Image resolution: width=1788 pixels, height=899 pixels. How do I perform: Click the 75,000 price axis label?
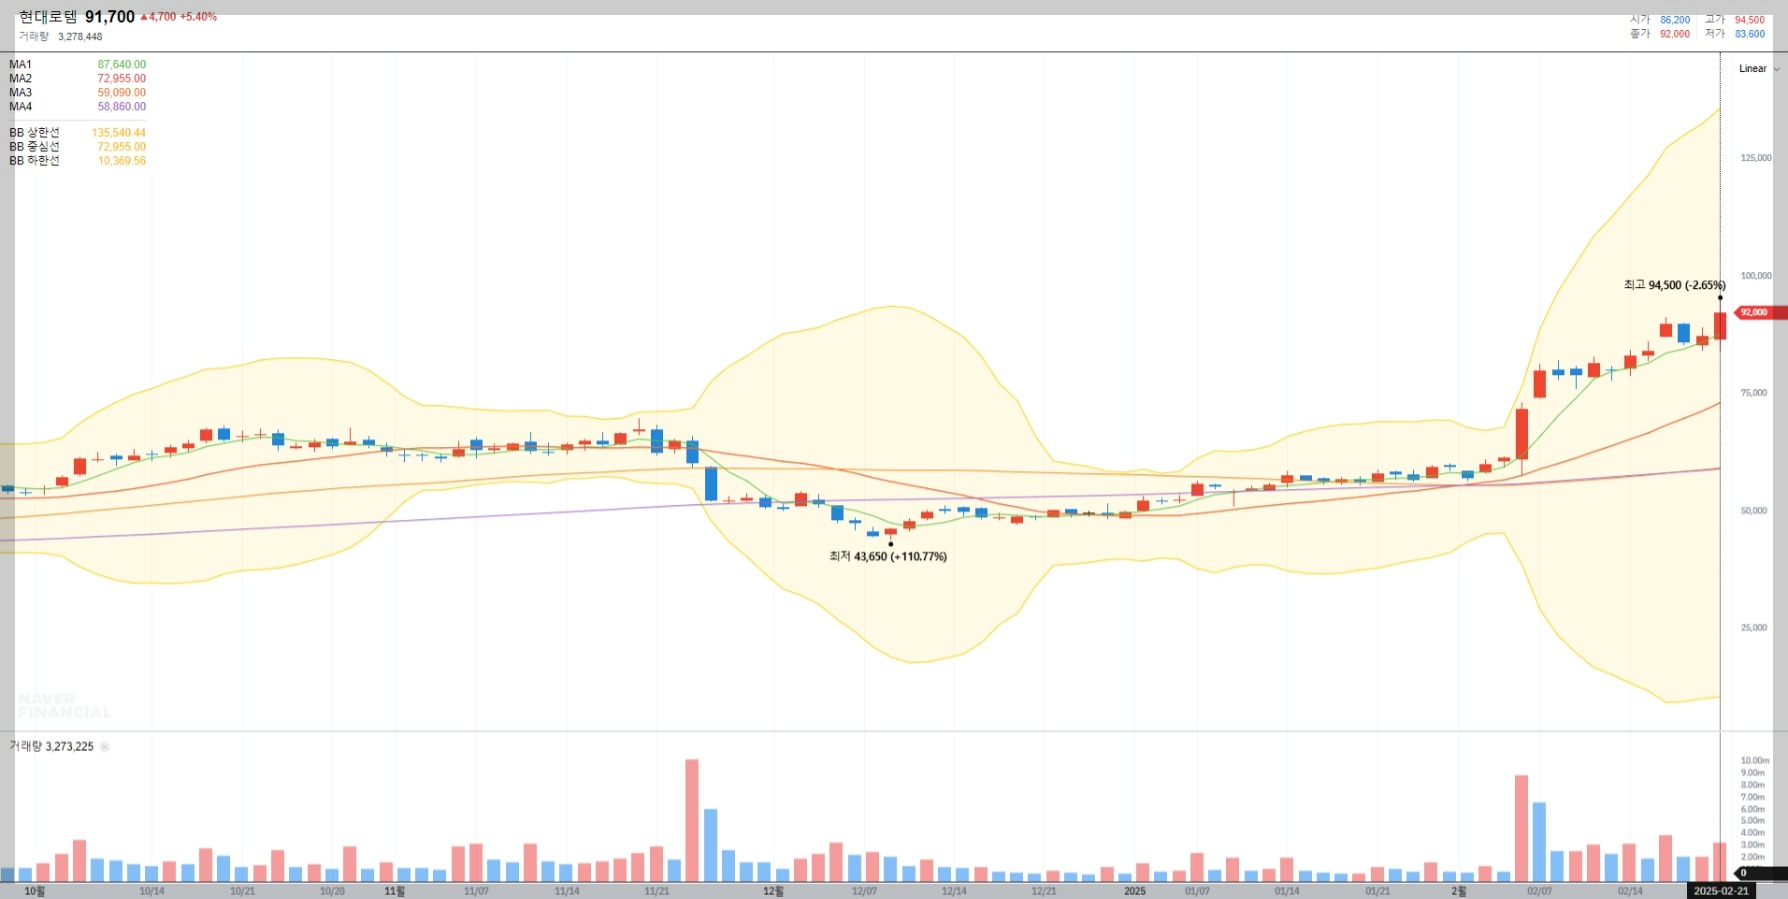pyautogui.click(x=1754, y=393)
